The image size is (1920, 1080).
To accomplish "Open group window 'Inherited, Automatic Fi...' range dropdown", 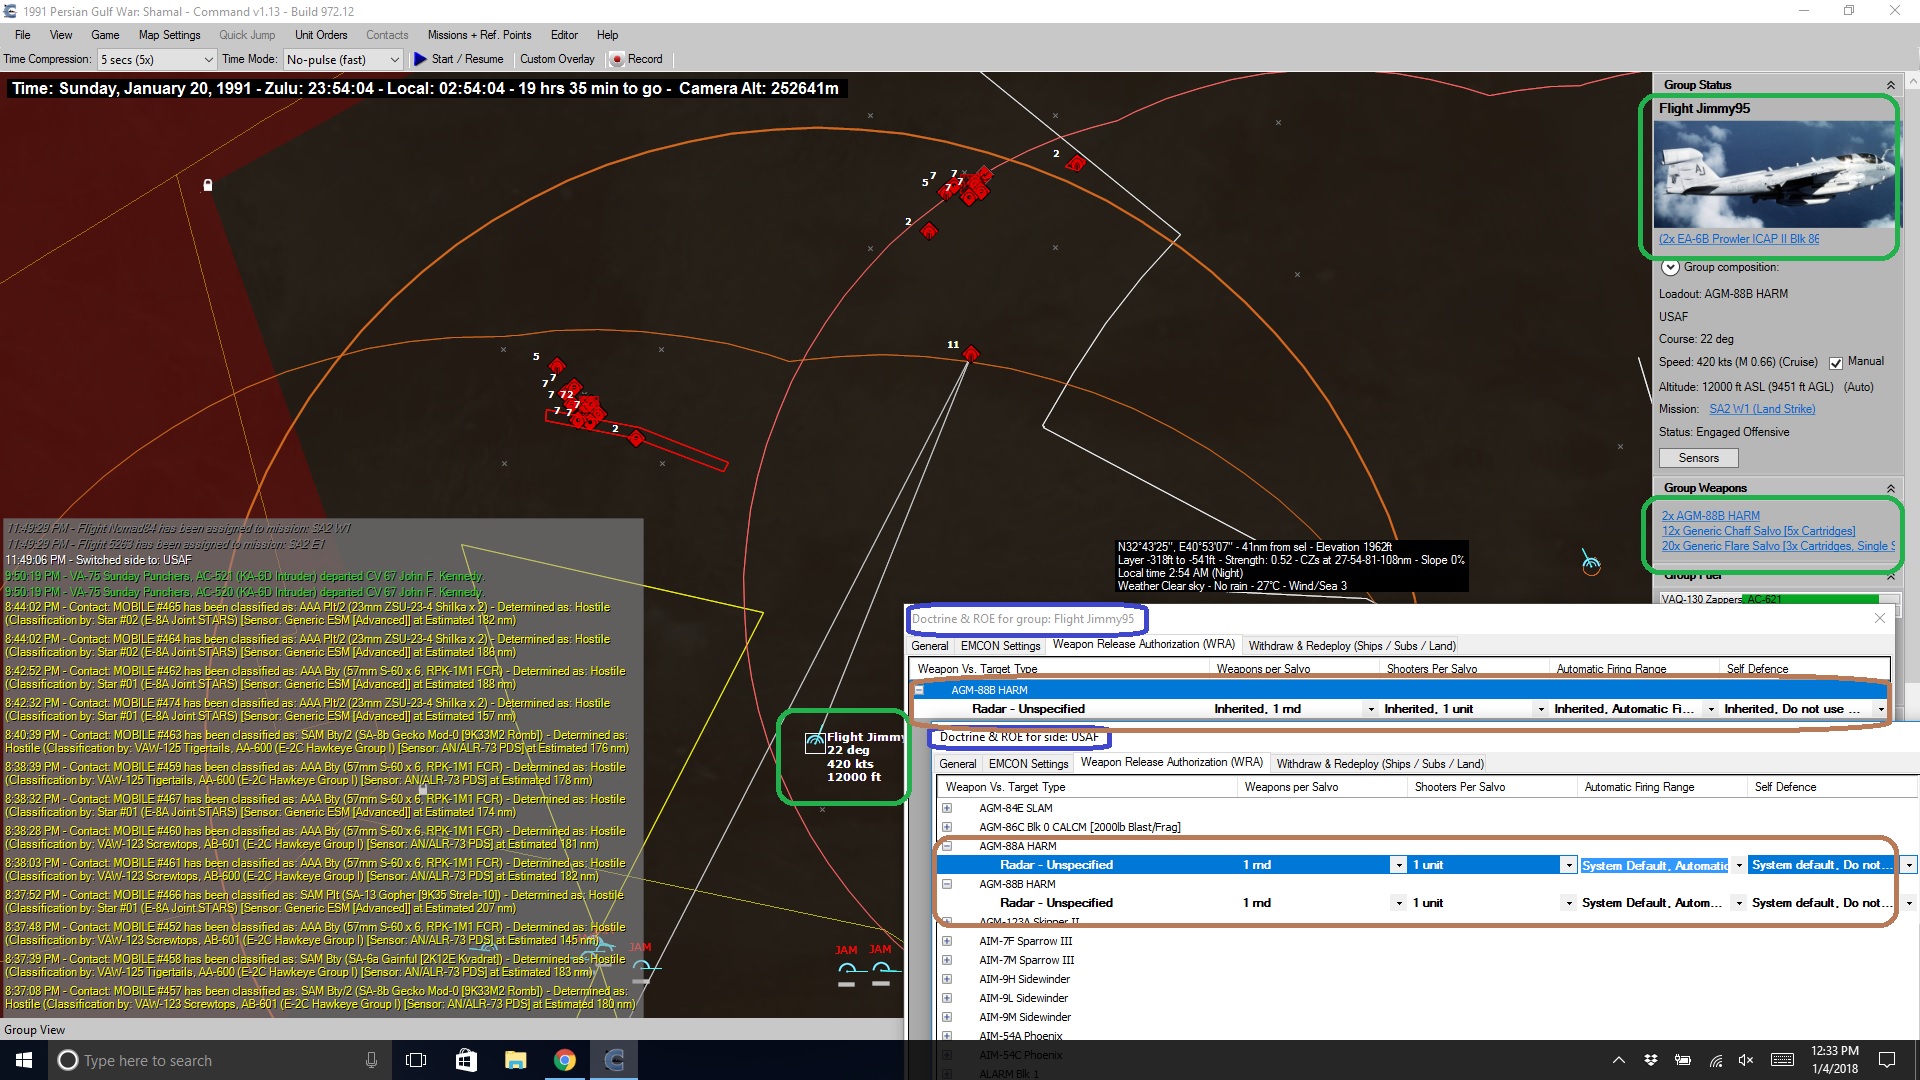I will (x=1711, y=709).
